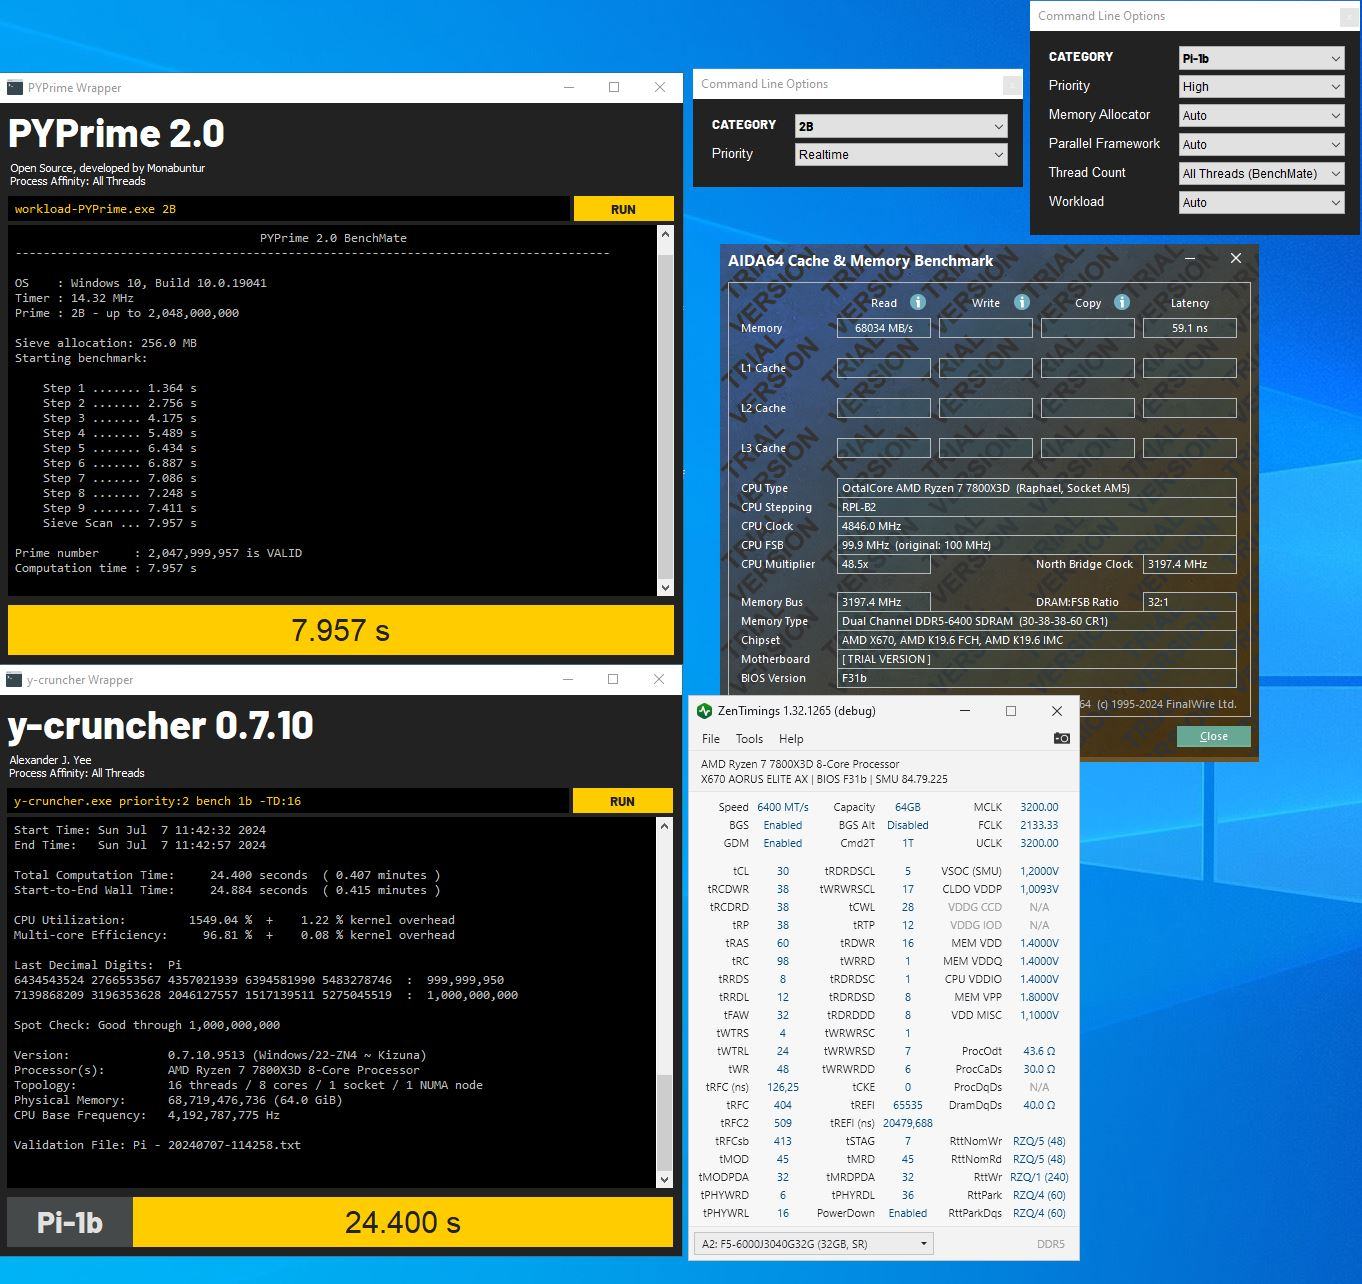Click the y-cruncher output scroll-down arrow
Screen dimensions: 1362x1284
(x=664, y=1180)
